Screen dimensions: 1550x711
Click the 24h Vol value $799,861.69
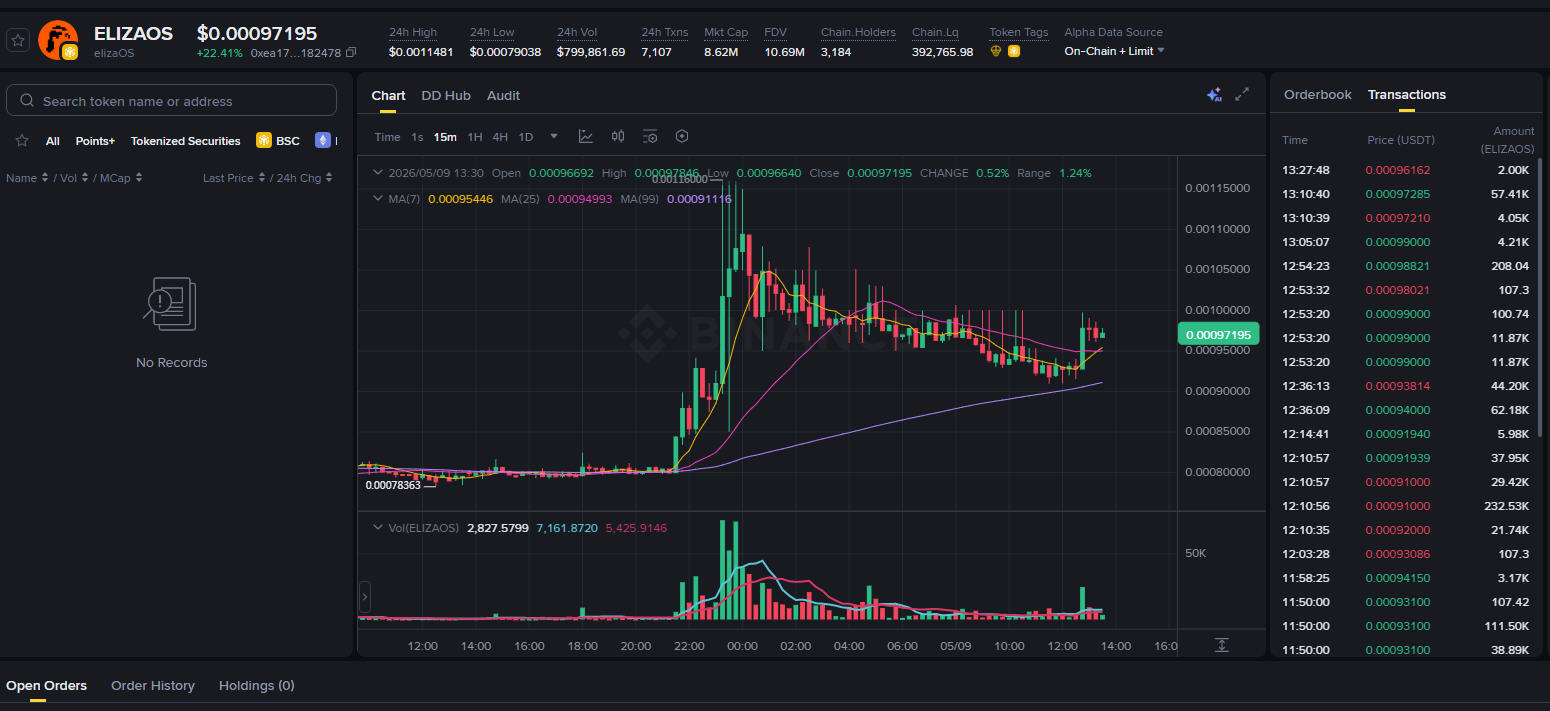pos(591,51)
